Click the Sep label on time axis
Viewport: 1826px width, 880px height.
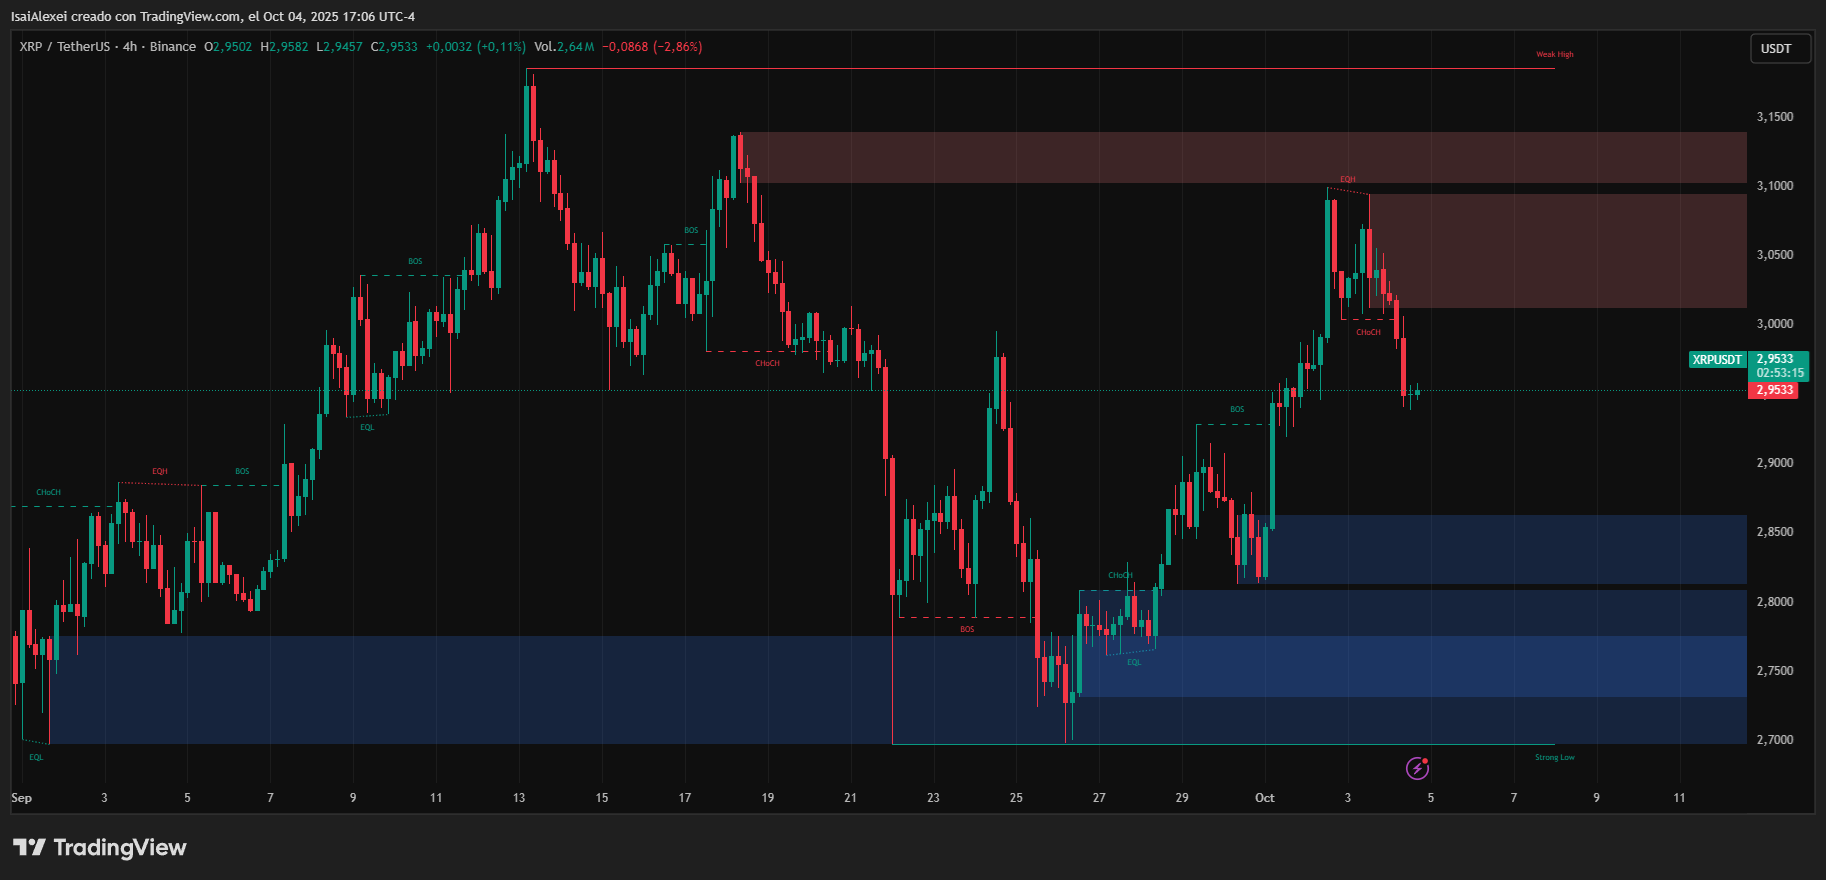21,798
